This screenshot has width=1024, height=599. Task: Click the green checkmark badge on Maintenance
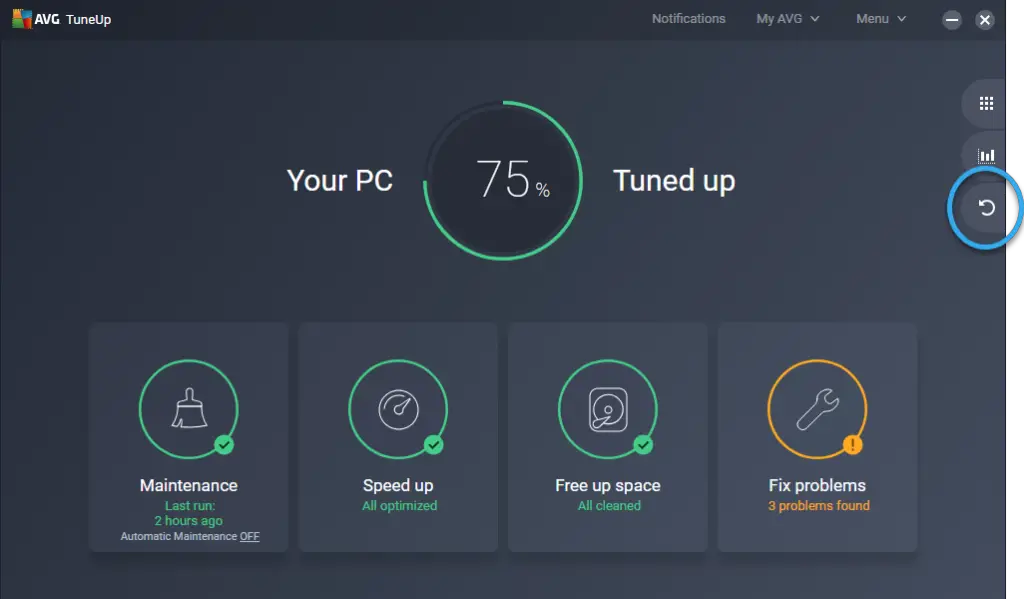[224, 445]
